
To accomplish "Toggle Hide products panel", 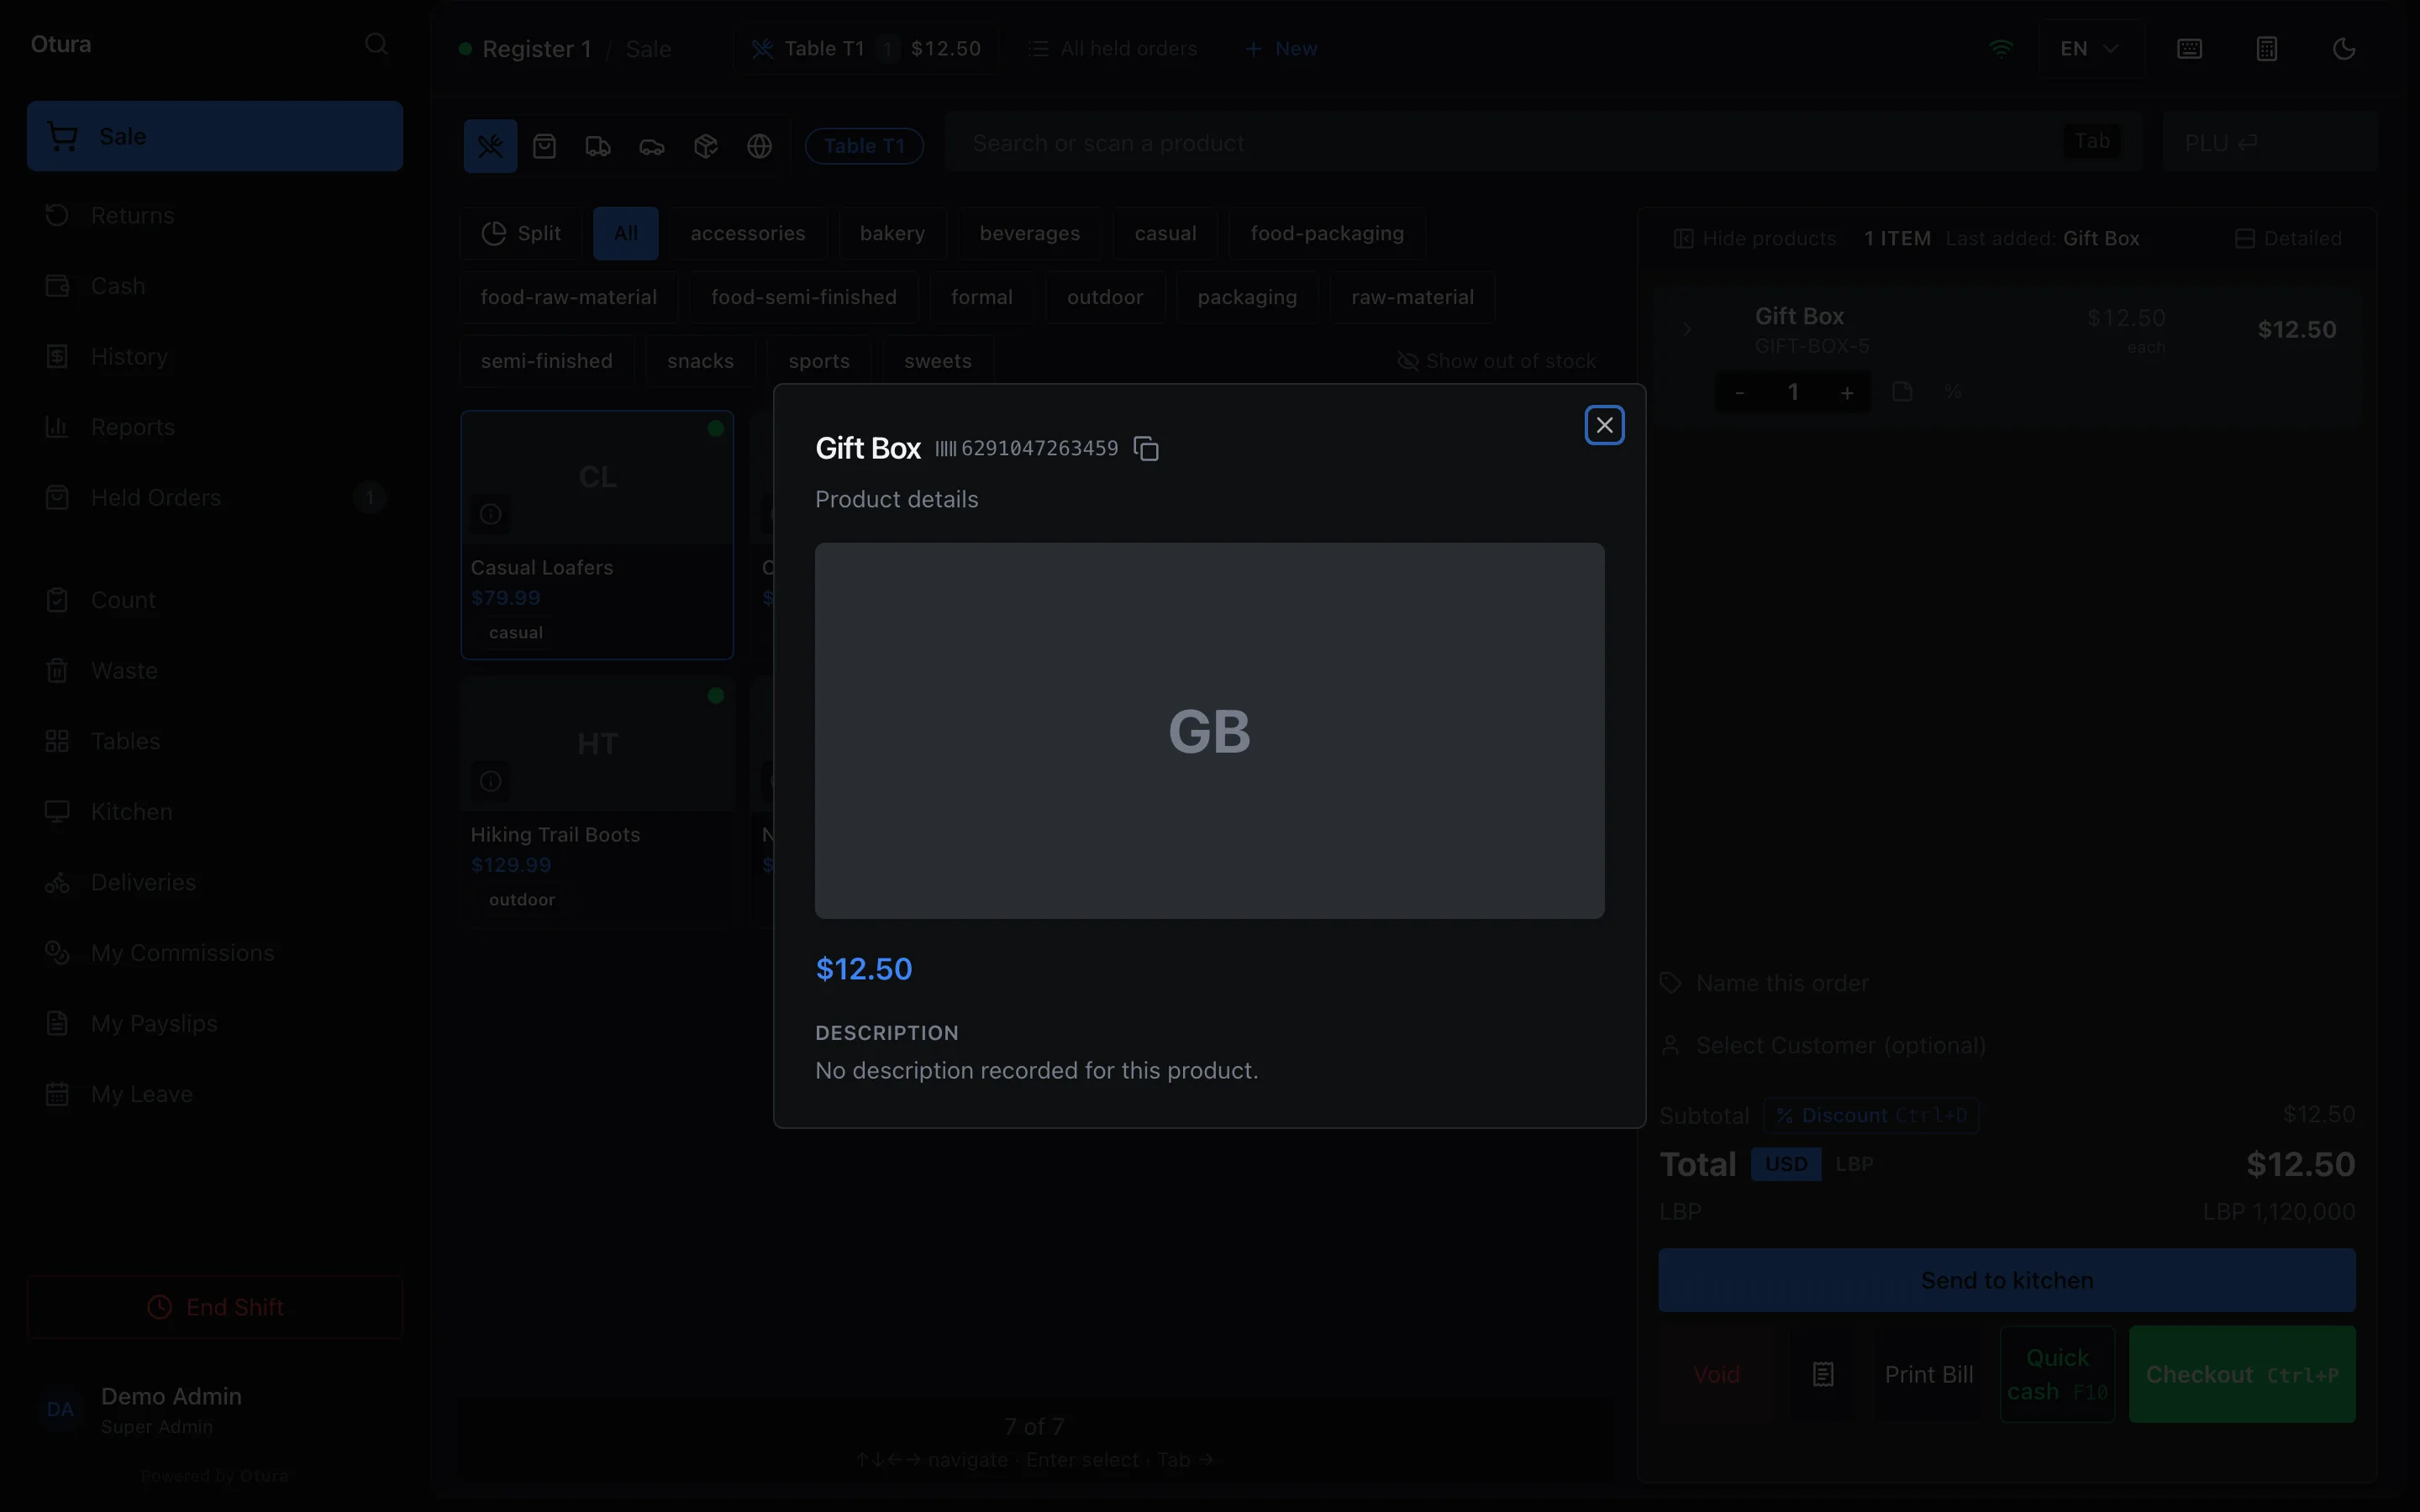I will tap(1755, 239).
